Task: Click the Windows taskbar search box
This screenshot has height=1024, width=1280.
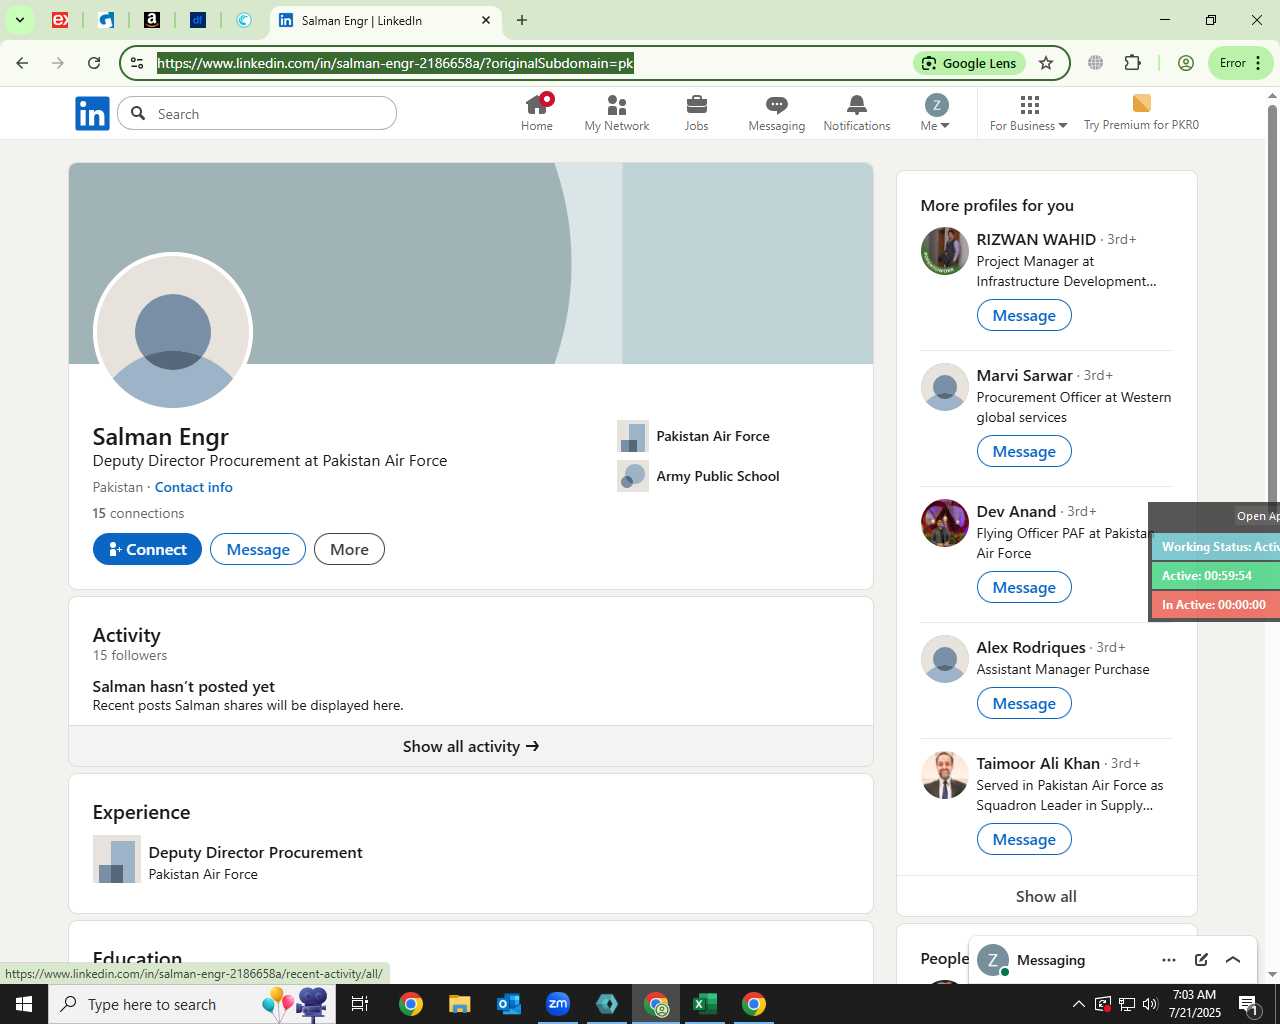Action: pyautogui.click(x=192, y=1004)
